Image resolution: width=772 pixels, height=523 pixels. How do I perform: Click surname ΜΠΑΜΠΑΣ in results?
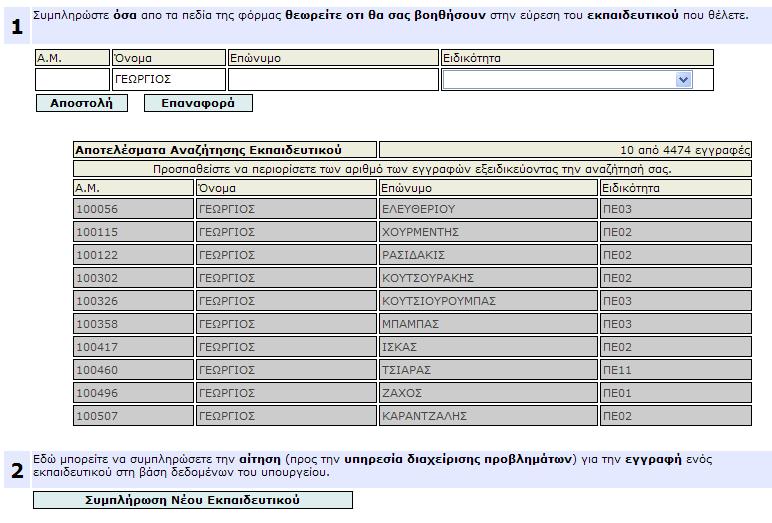(x=410, y=324)
